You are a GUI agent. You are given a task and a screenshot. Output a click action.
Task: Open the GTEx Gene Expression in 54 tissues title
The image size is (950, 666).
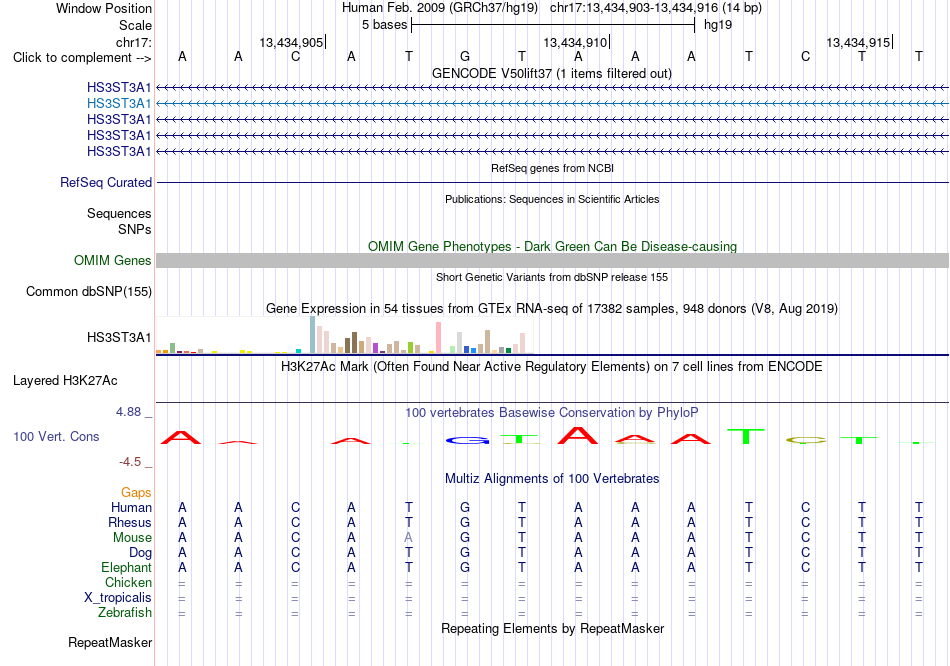coord(552,308)
